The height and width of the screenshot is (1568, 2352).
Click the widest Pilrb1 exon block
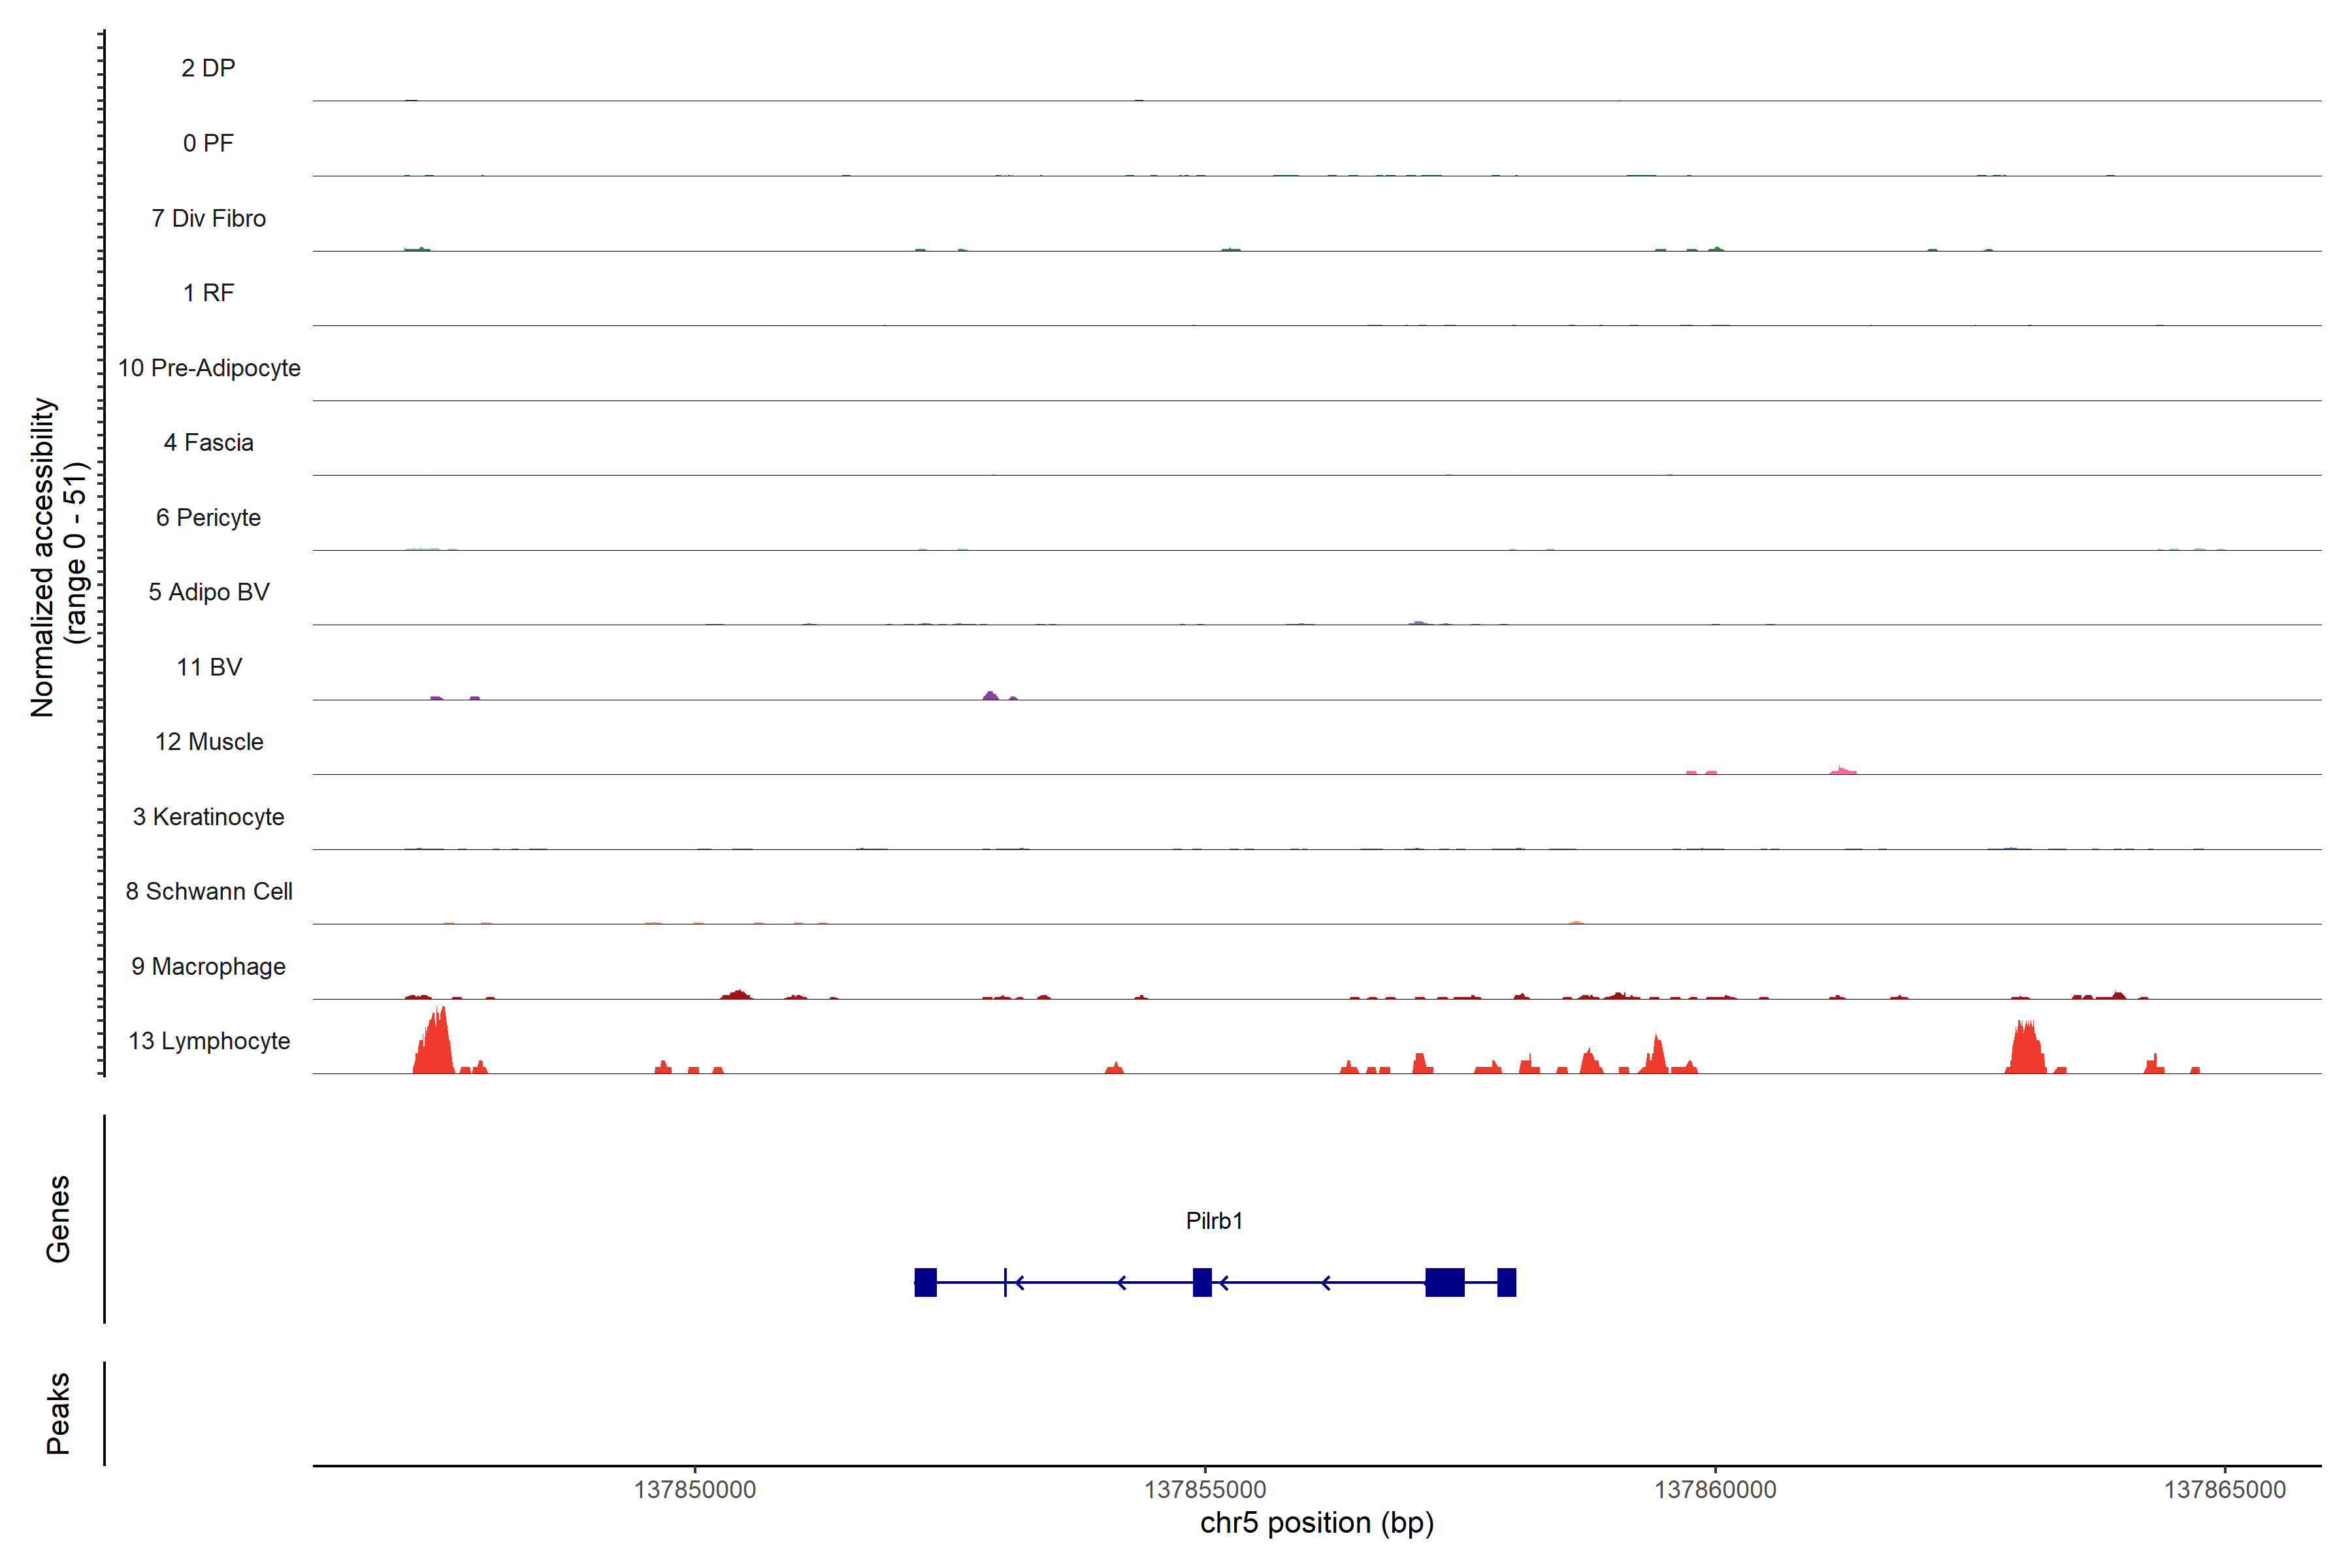(x=1444, y=1282)
